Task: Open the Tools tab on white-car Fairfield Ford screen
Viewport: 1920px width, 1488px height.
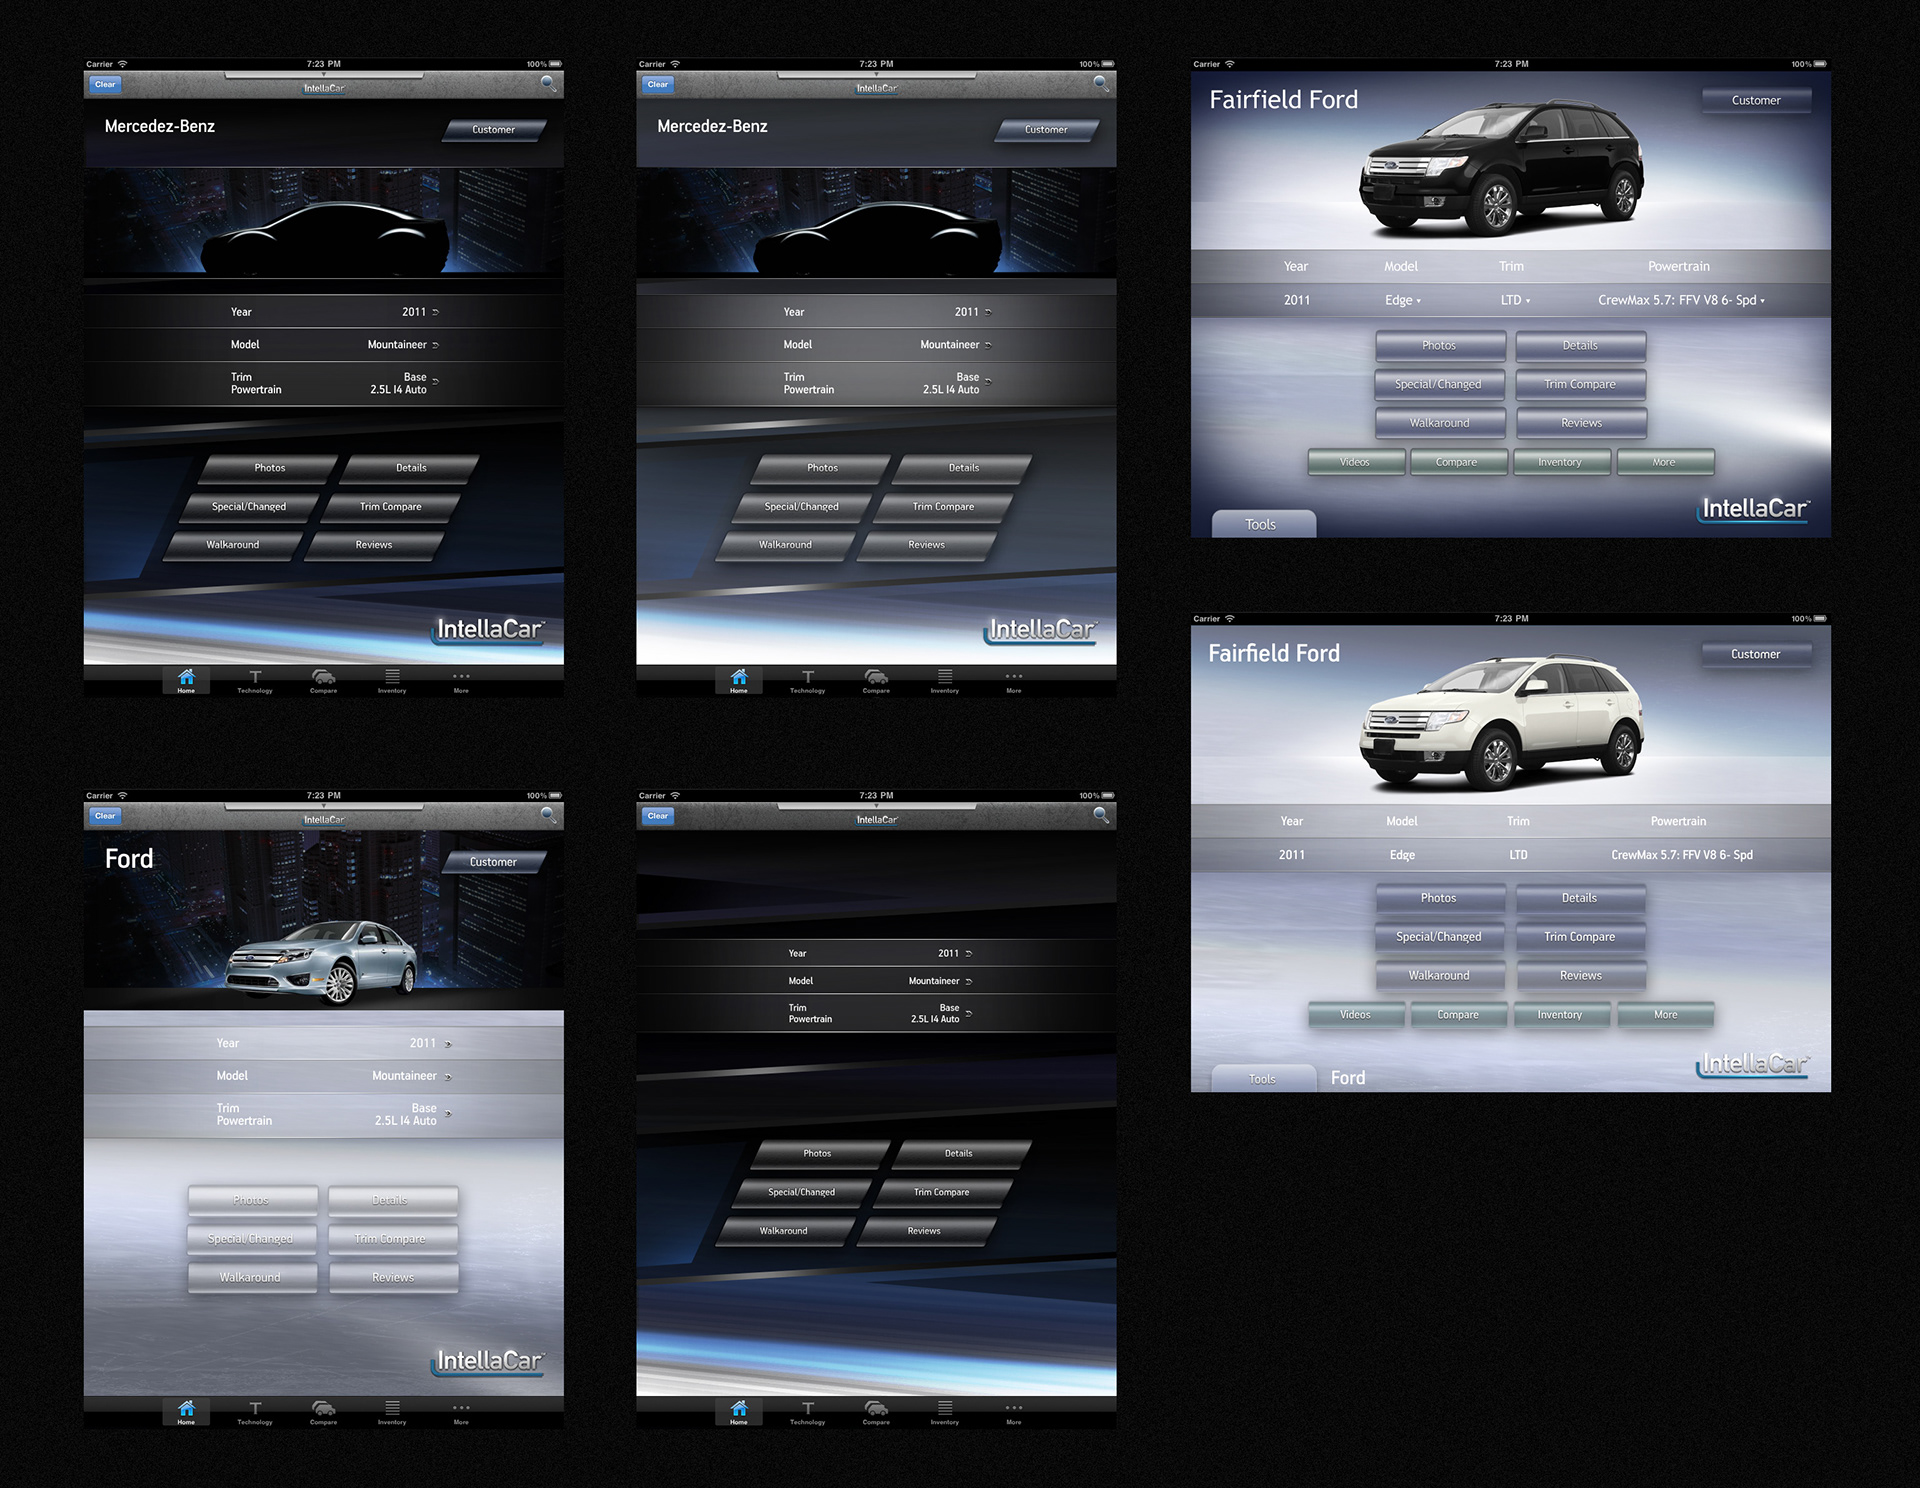Action: click(1263, 1079)
